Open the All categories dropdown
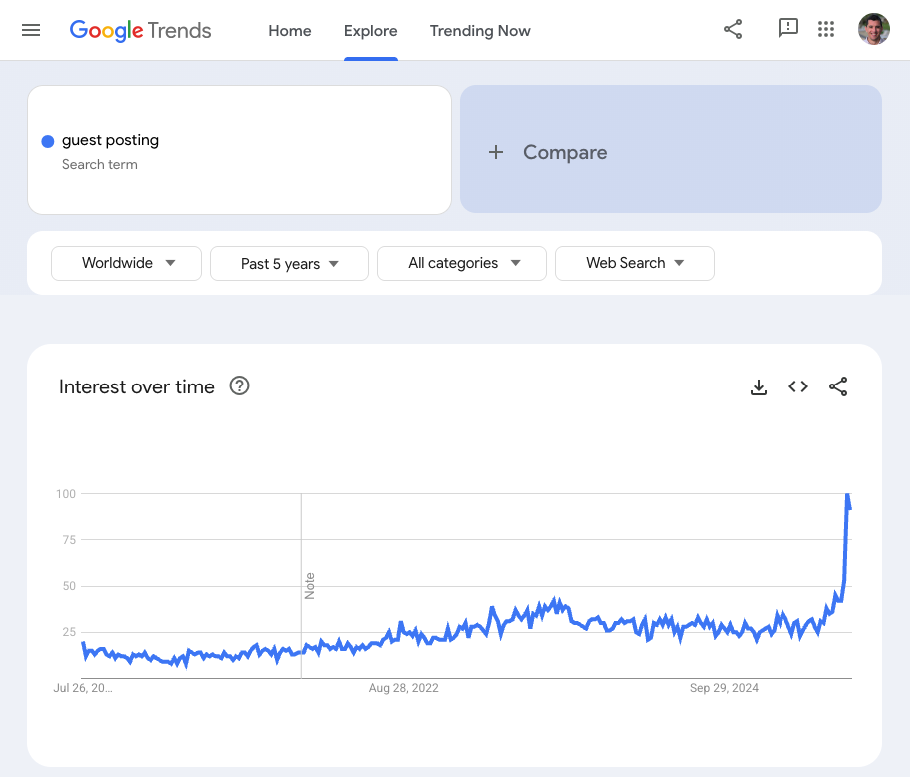 pos(461,263)
